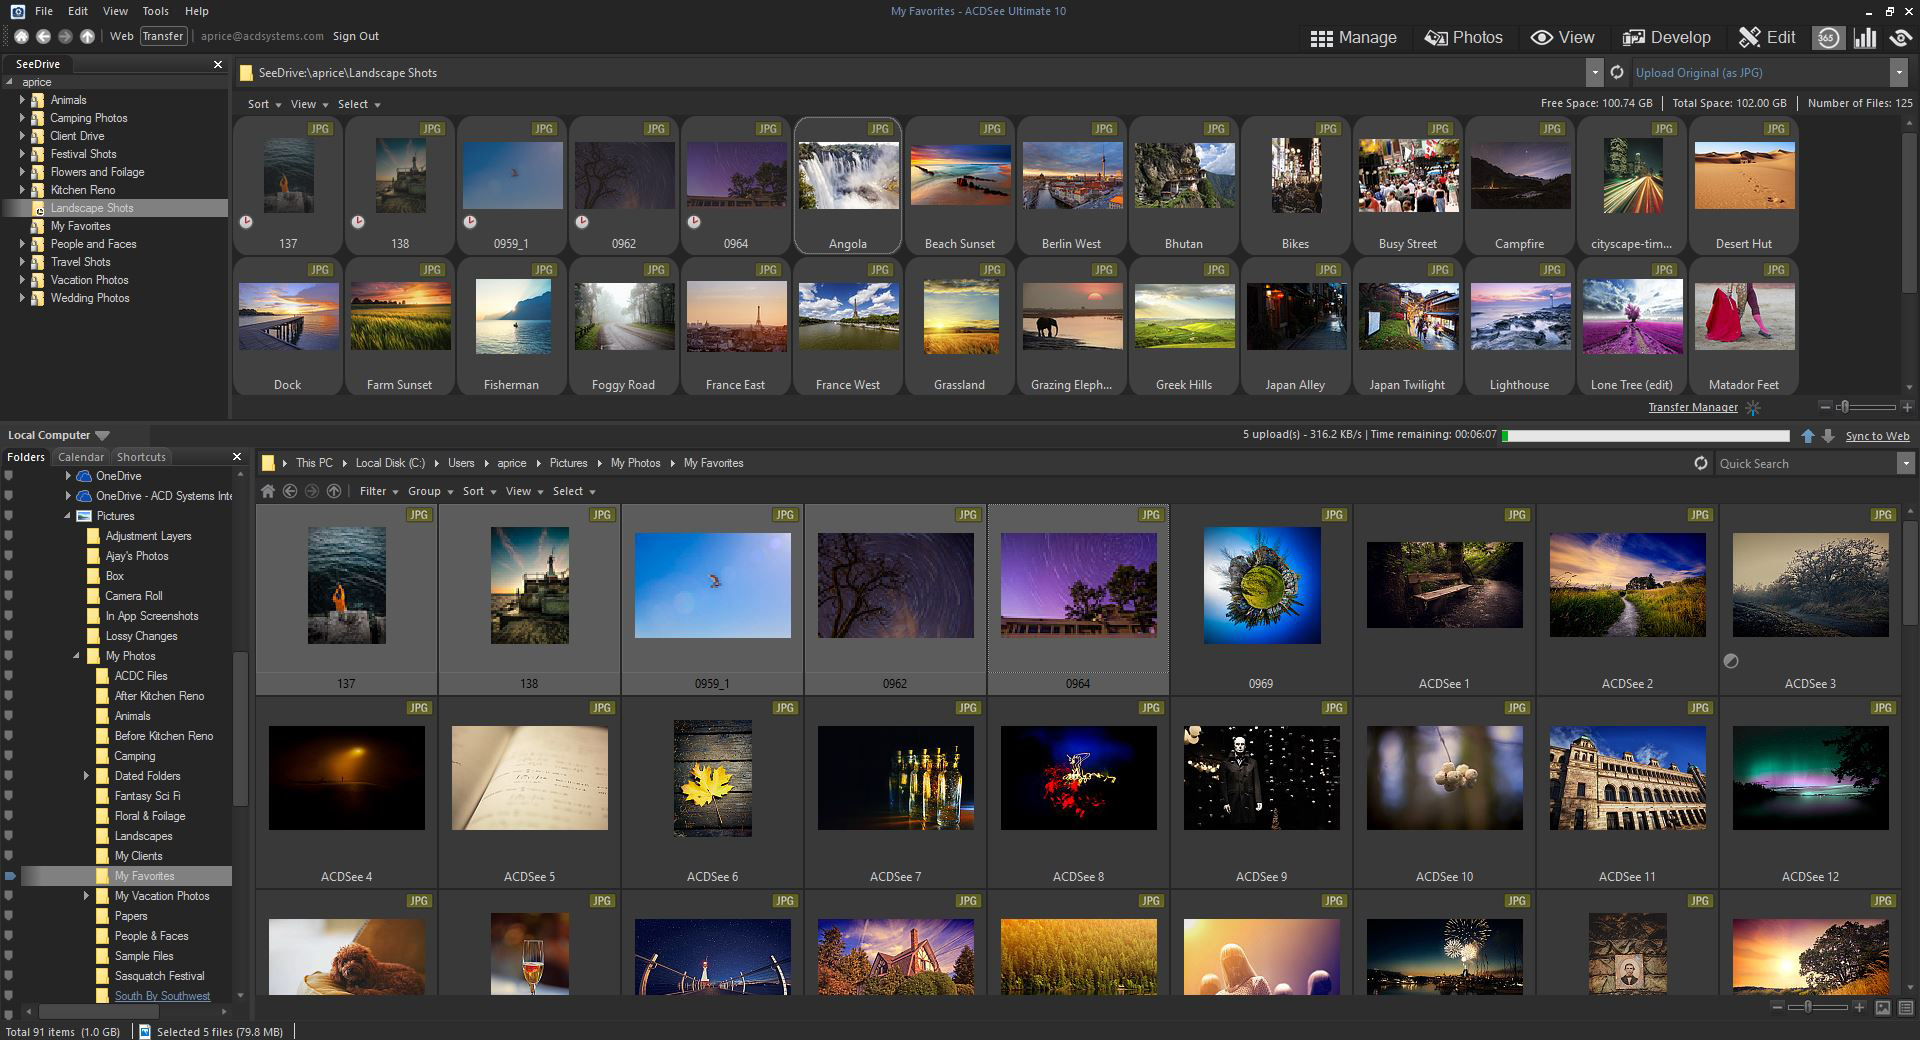Toggle Easy-Select marker beside Pictures folder
This screenshot has height=1040, width=1920.
tap(9, 516)
